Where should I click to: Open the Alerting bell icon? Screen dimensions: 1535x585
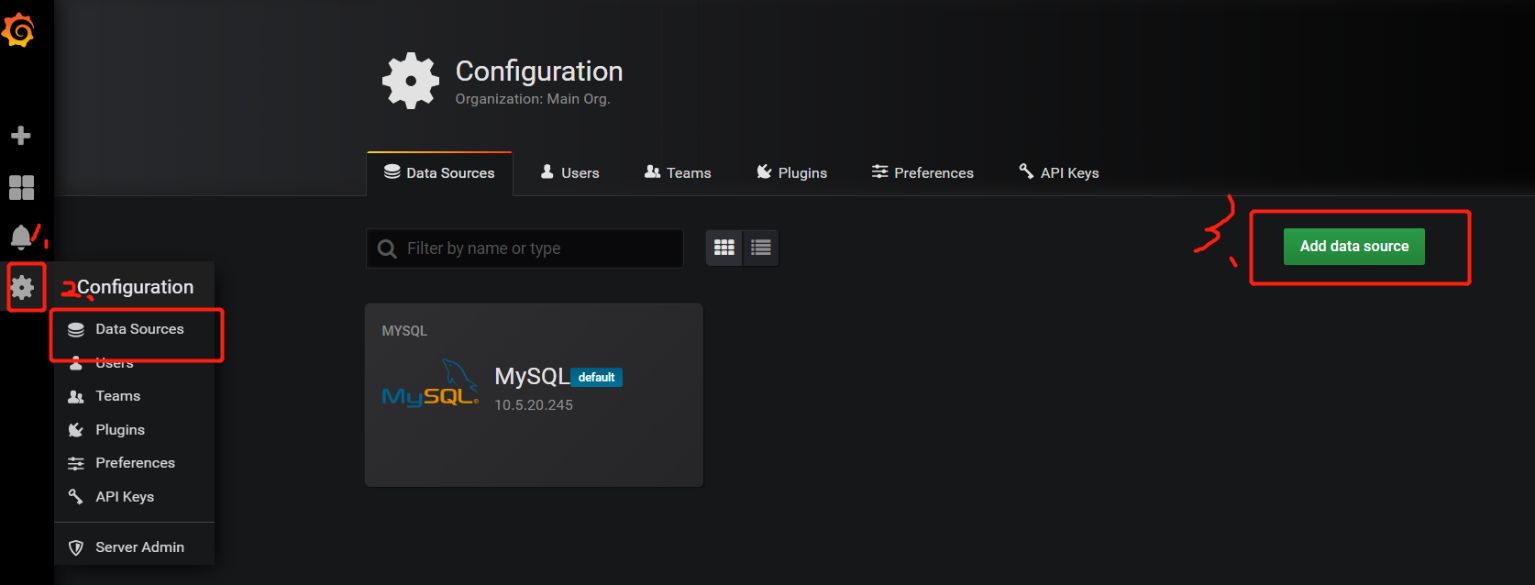pyautogui.click(x=21, y=237)
